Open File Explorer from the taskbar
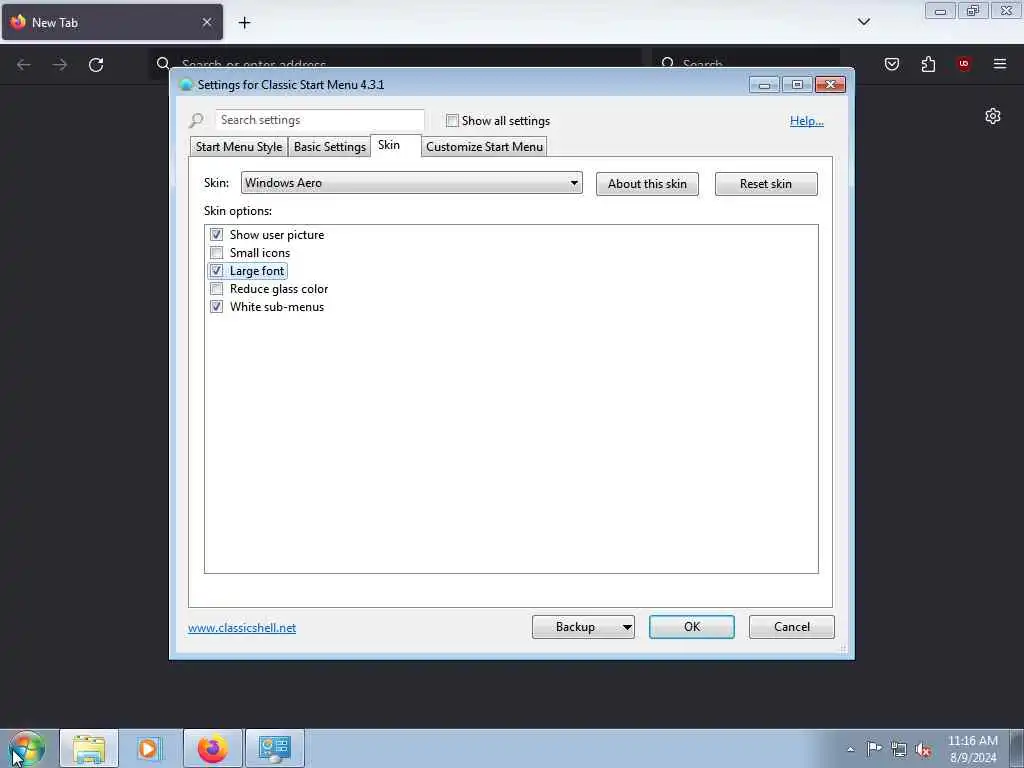 [x=89, y=748]
